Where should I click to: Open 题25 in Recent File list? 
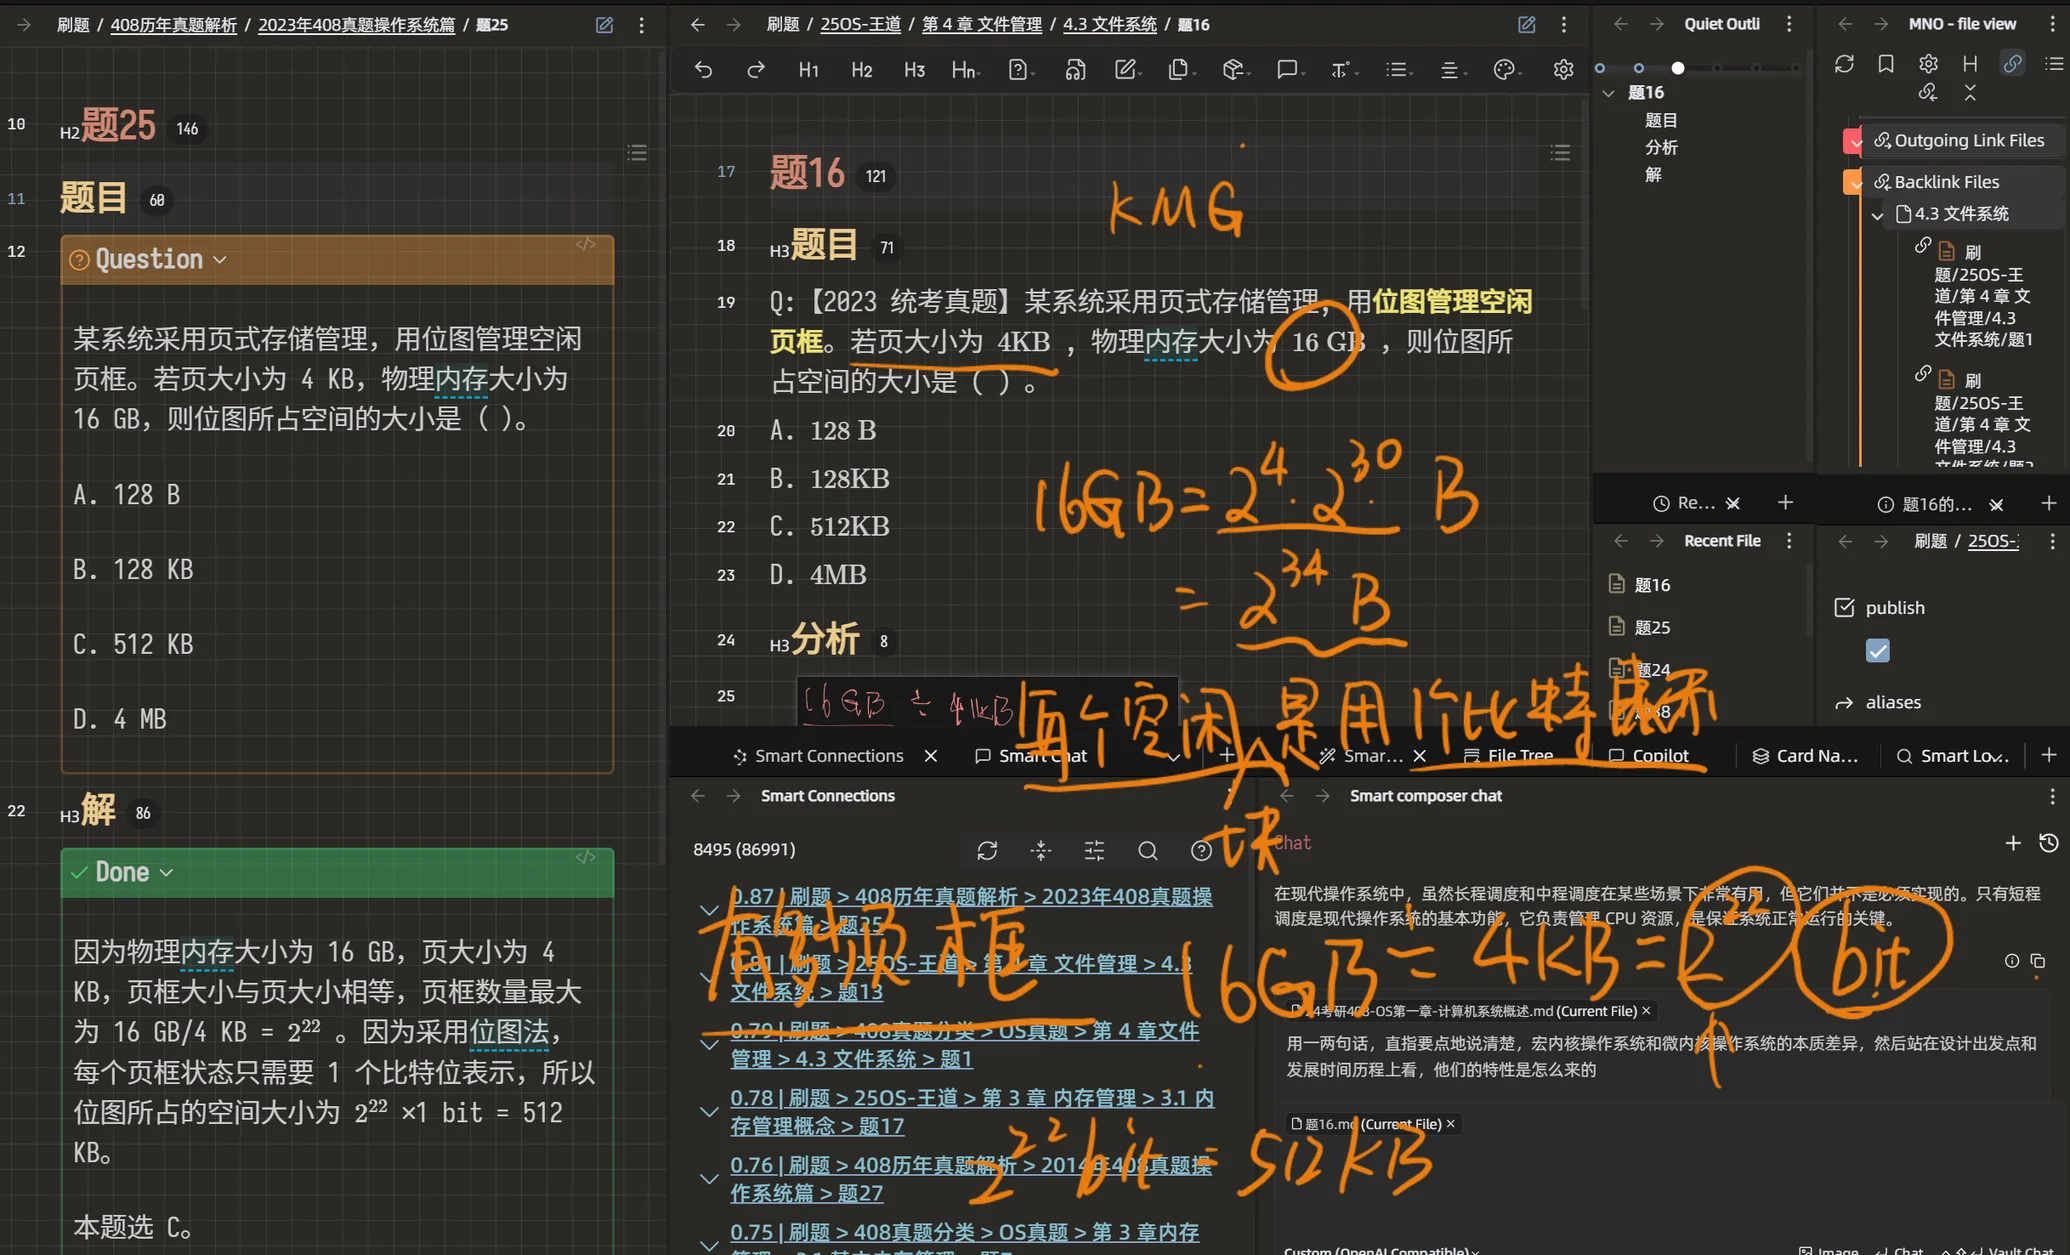[1651, 627]
